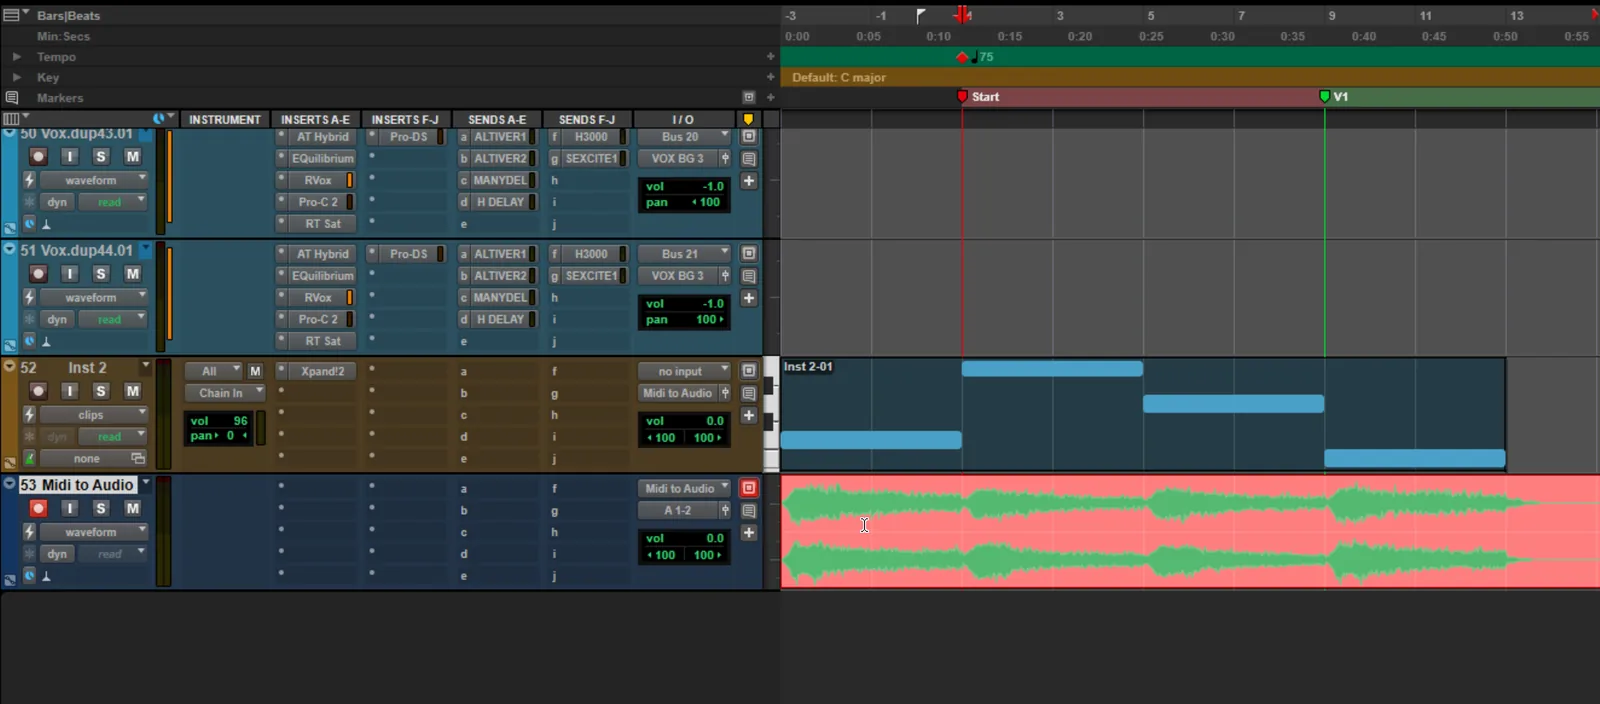The height and width of the screenshot is (704, 1600).
Task: Open track view selector 'waveform' on track 50
Action: coord(94,180)
